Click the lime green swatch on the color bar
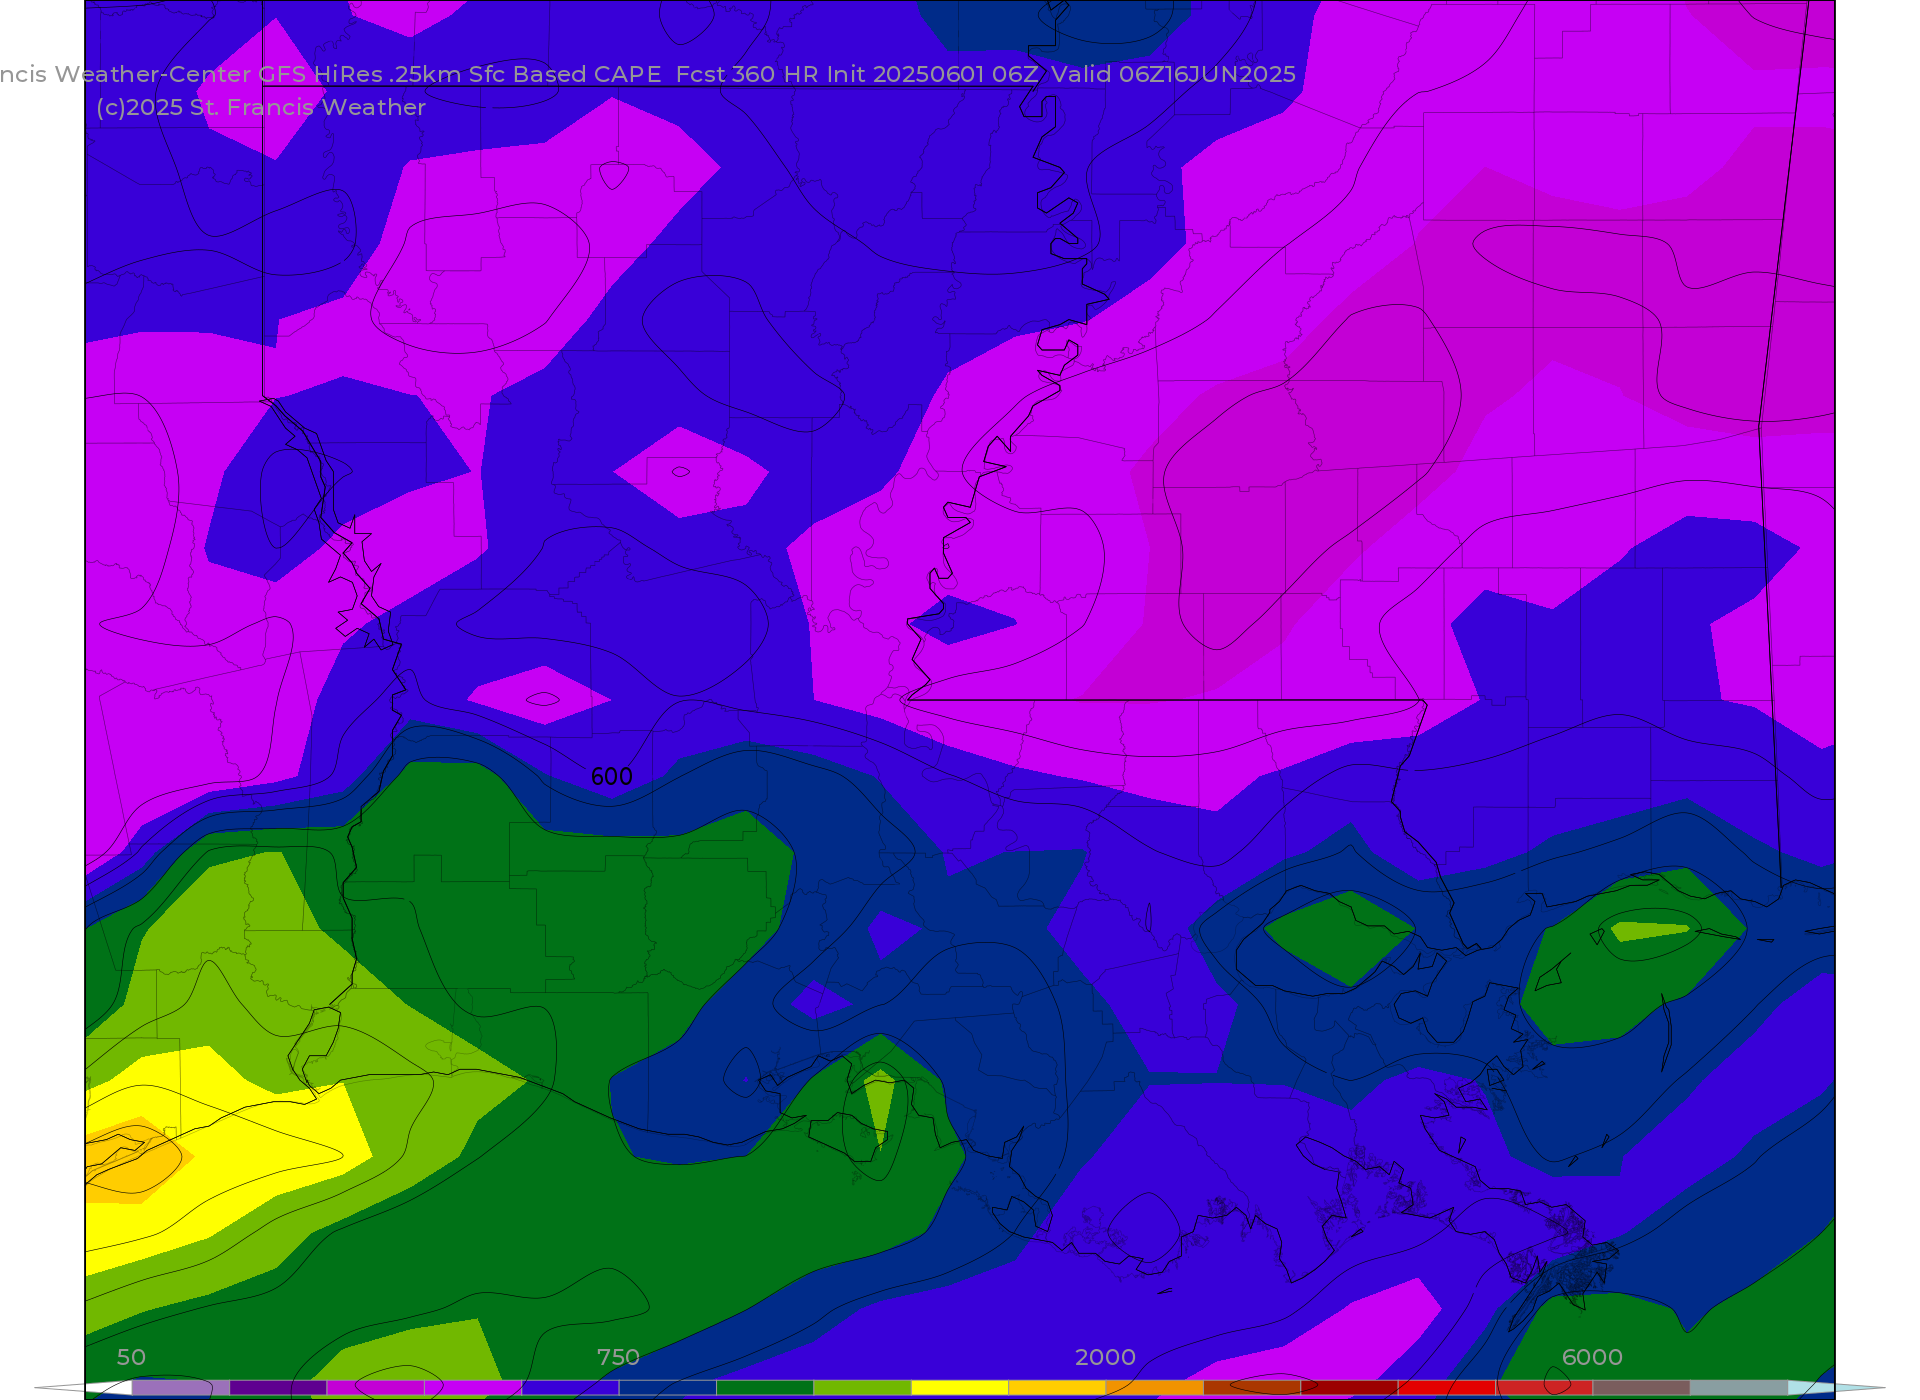 click(x=862, y=1388)
